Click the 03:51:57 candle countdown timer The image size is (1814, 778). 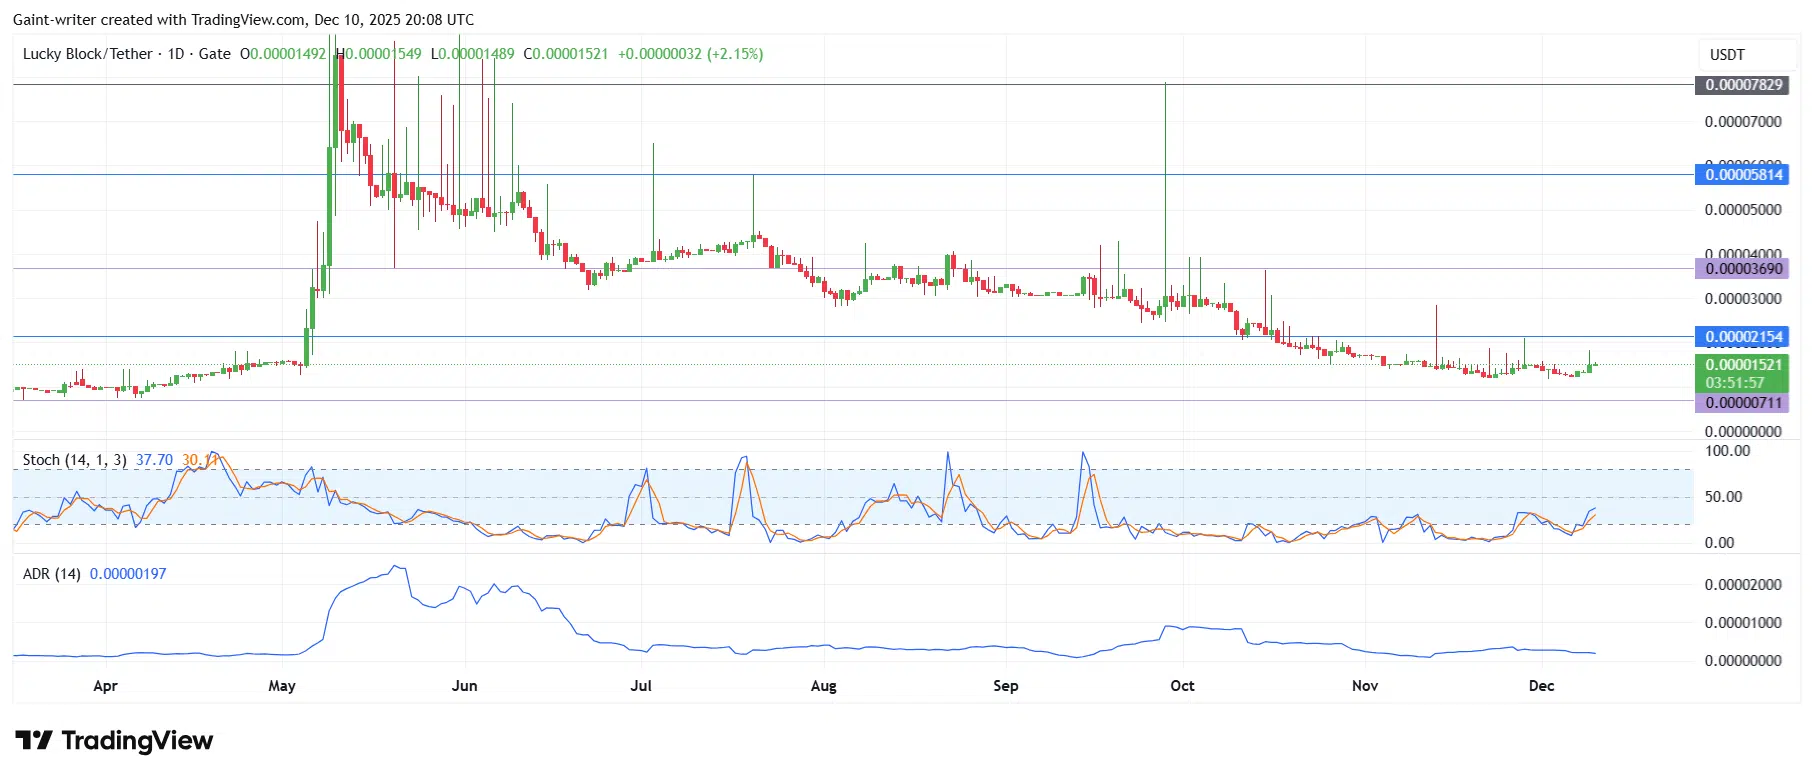(x=1734, y=383)
